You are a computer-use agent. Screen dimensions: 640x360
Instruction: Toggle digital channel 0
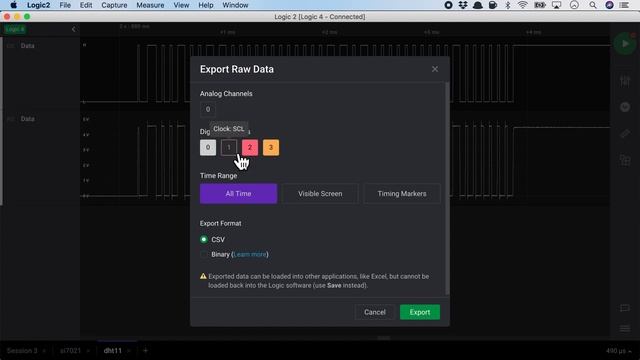point(208,147)
